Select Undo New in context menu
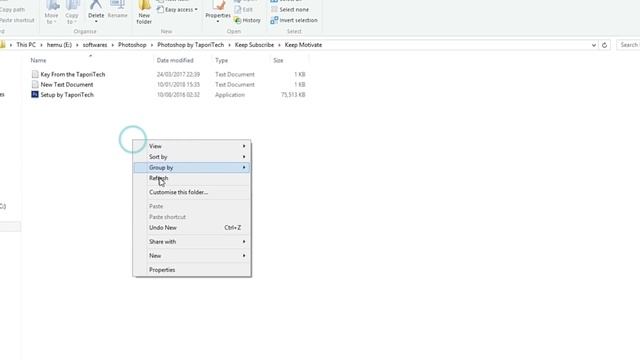This screenshot has height=360, width=640. pos(192,228)
